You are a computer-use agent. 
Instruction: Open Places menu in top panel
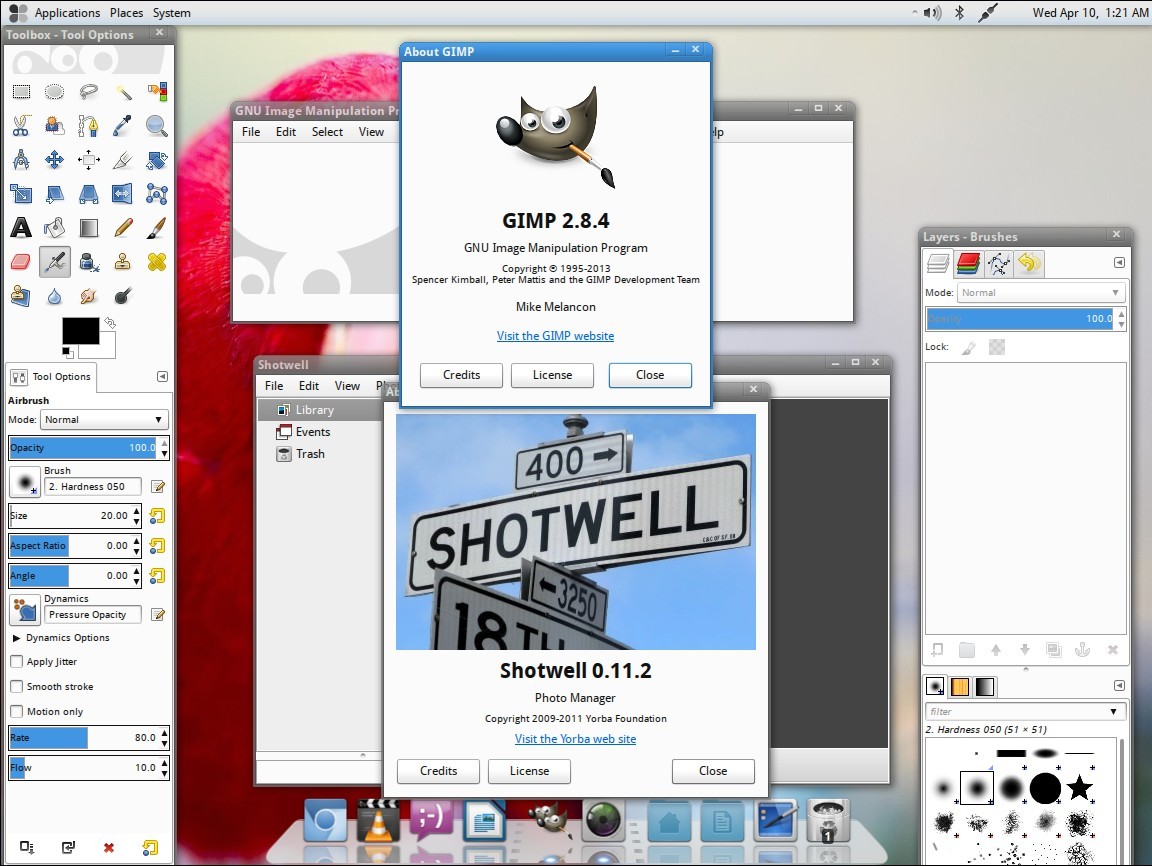[x=126, y=12]
